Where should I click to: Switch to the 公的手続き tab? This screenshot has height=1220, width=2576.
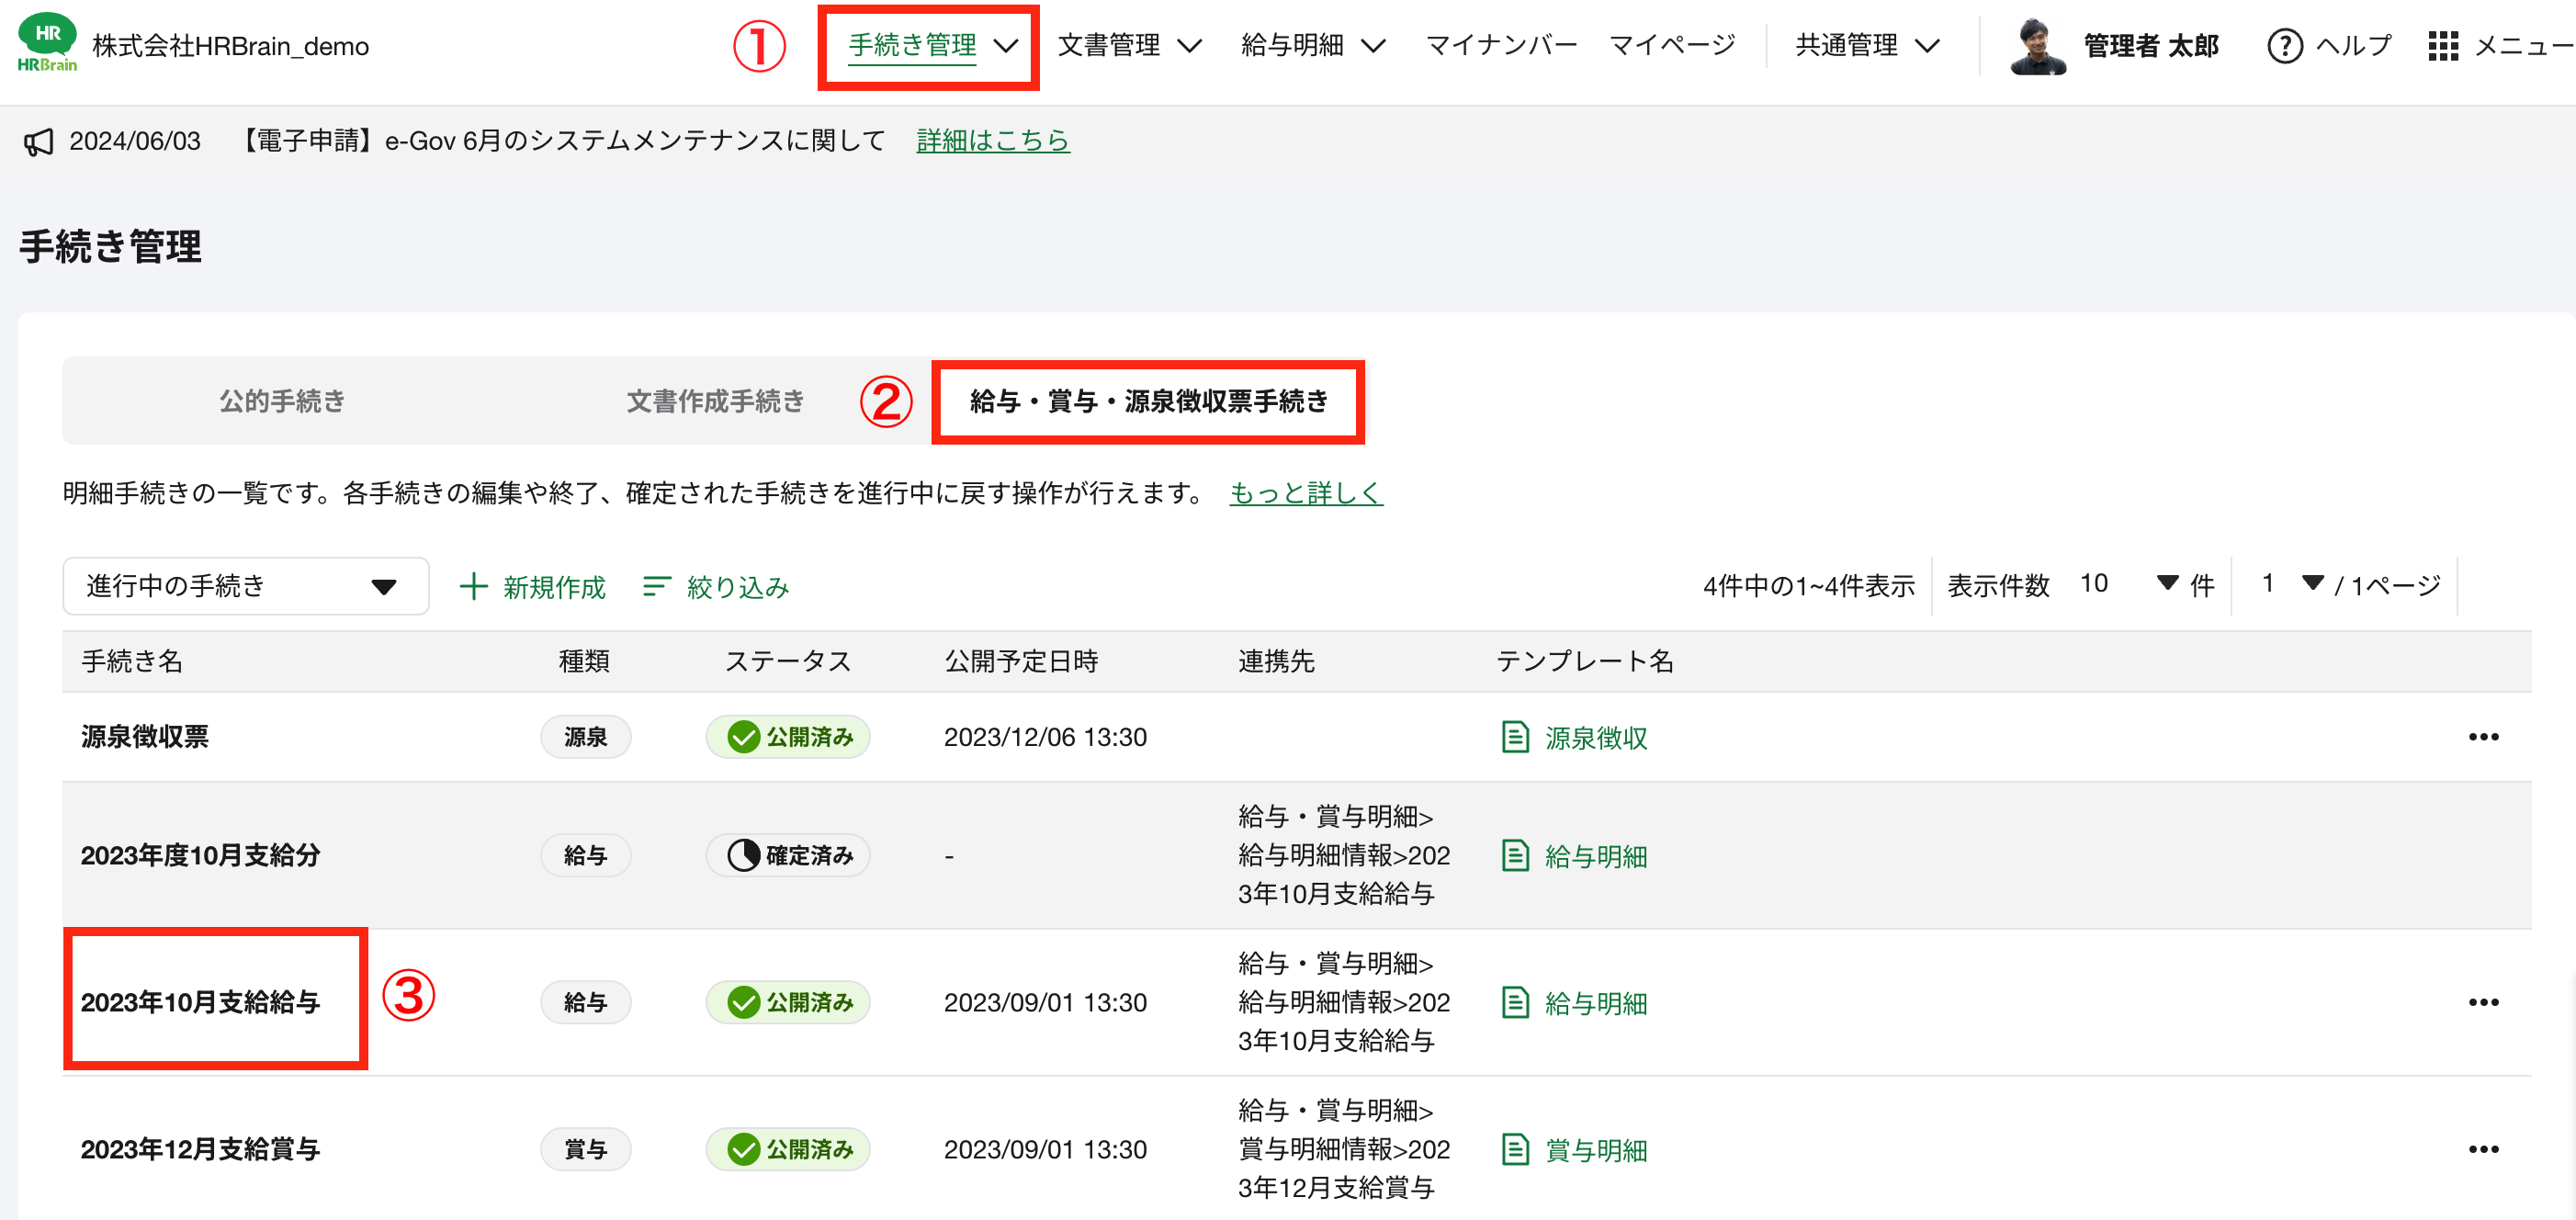(x=282, y=402)
